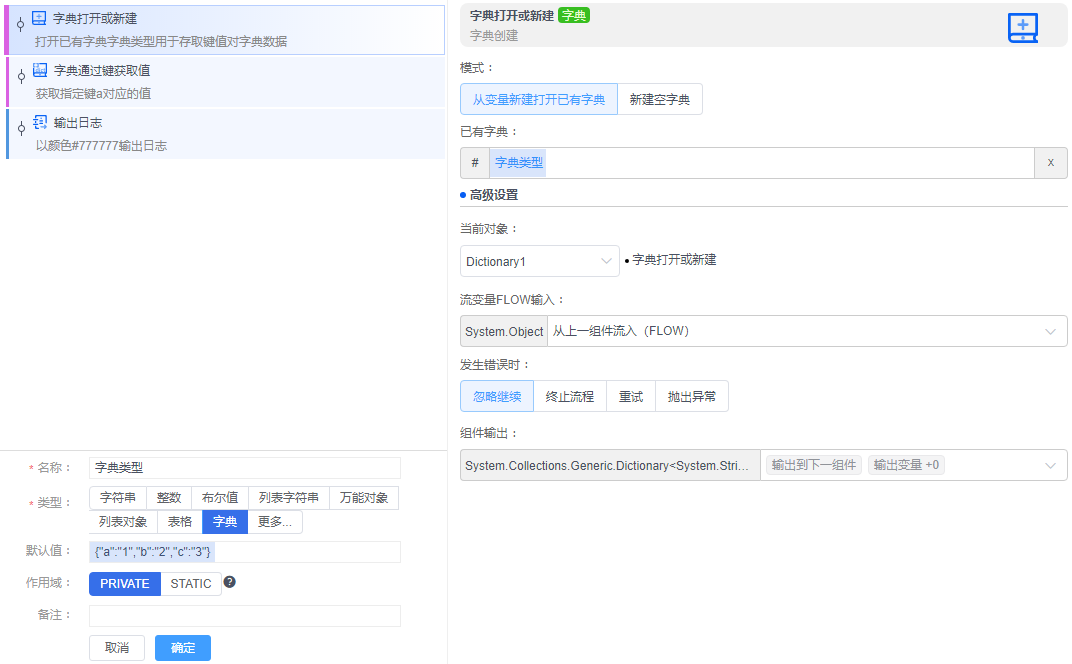
Task: Open the Dictionary1 当前对象 dropdown
Action: [539, 260]
